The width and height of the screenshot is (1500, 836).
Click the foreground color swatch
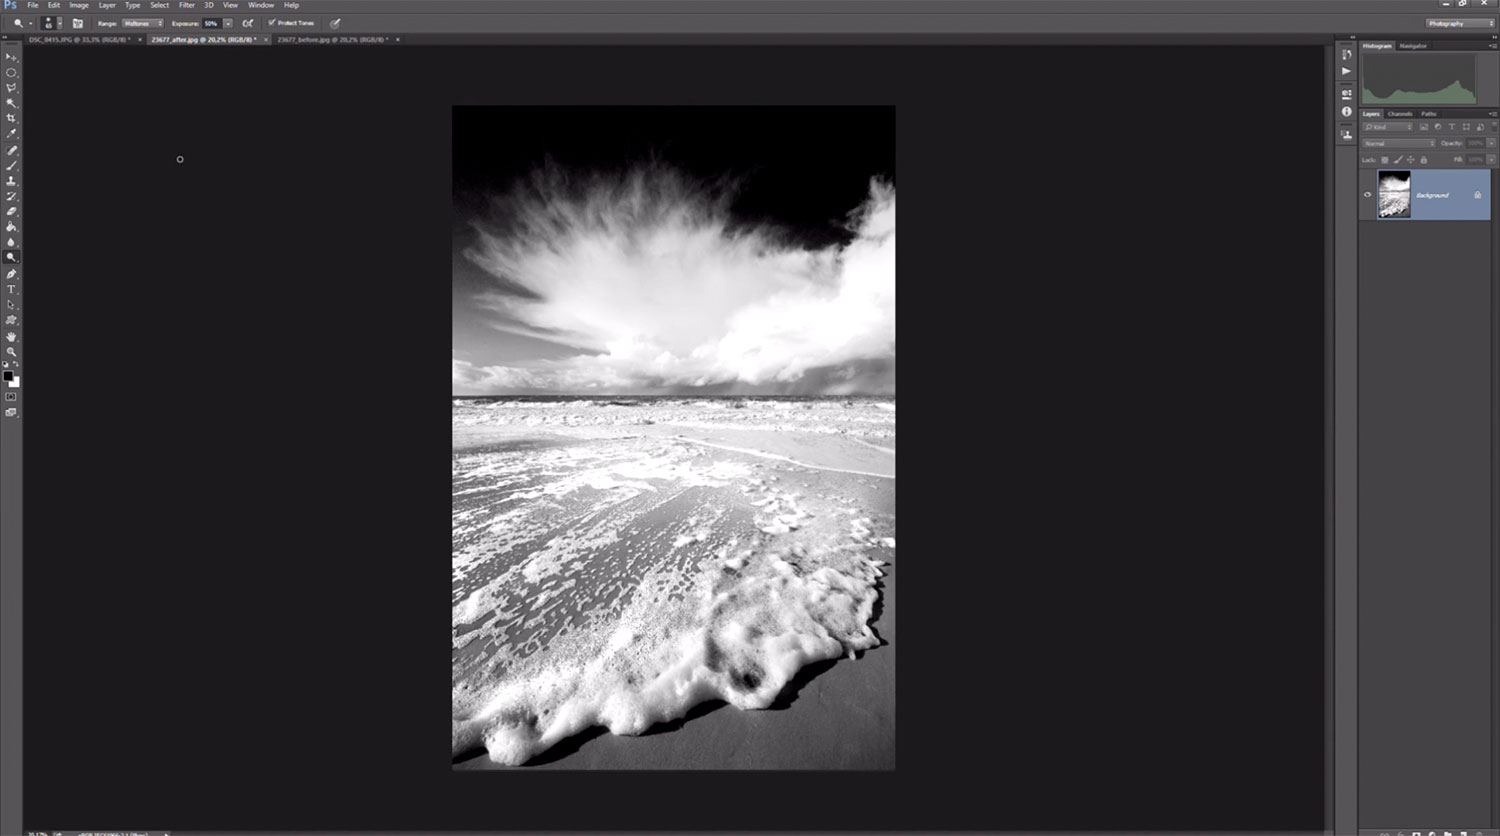point(8,376)
